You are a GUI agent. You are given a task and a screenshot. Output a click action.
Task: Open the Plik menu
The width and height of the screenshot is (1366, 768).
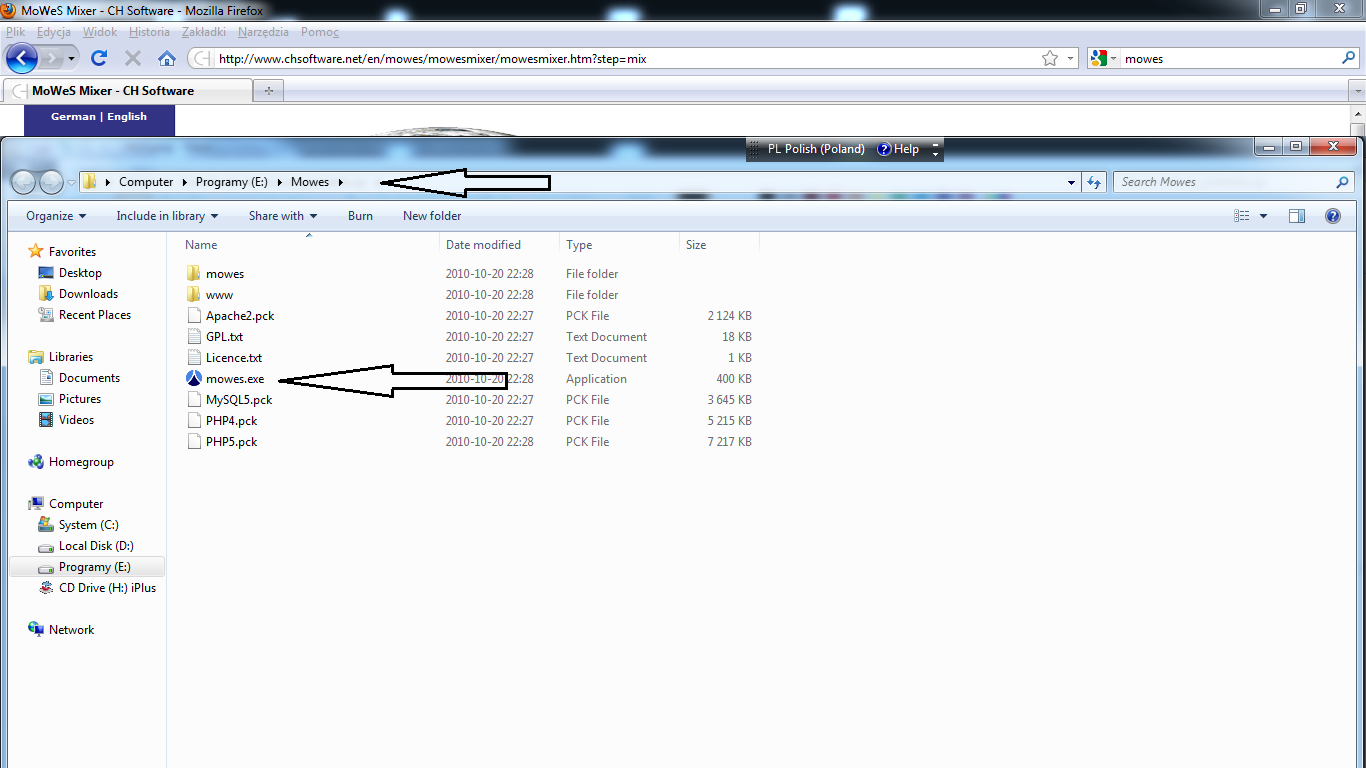point(15,32)
